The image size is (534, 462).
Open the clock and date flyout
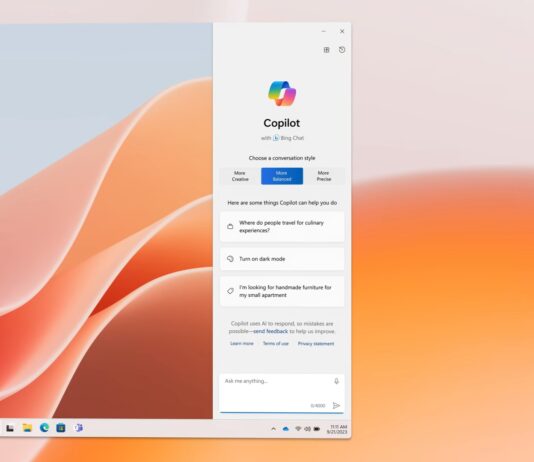(337, 429)
